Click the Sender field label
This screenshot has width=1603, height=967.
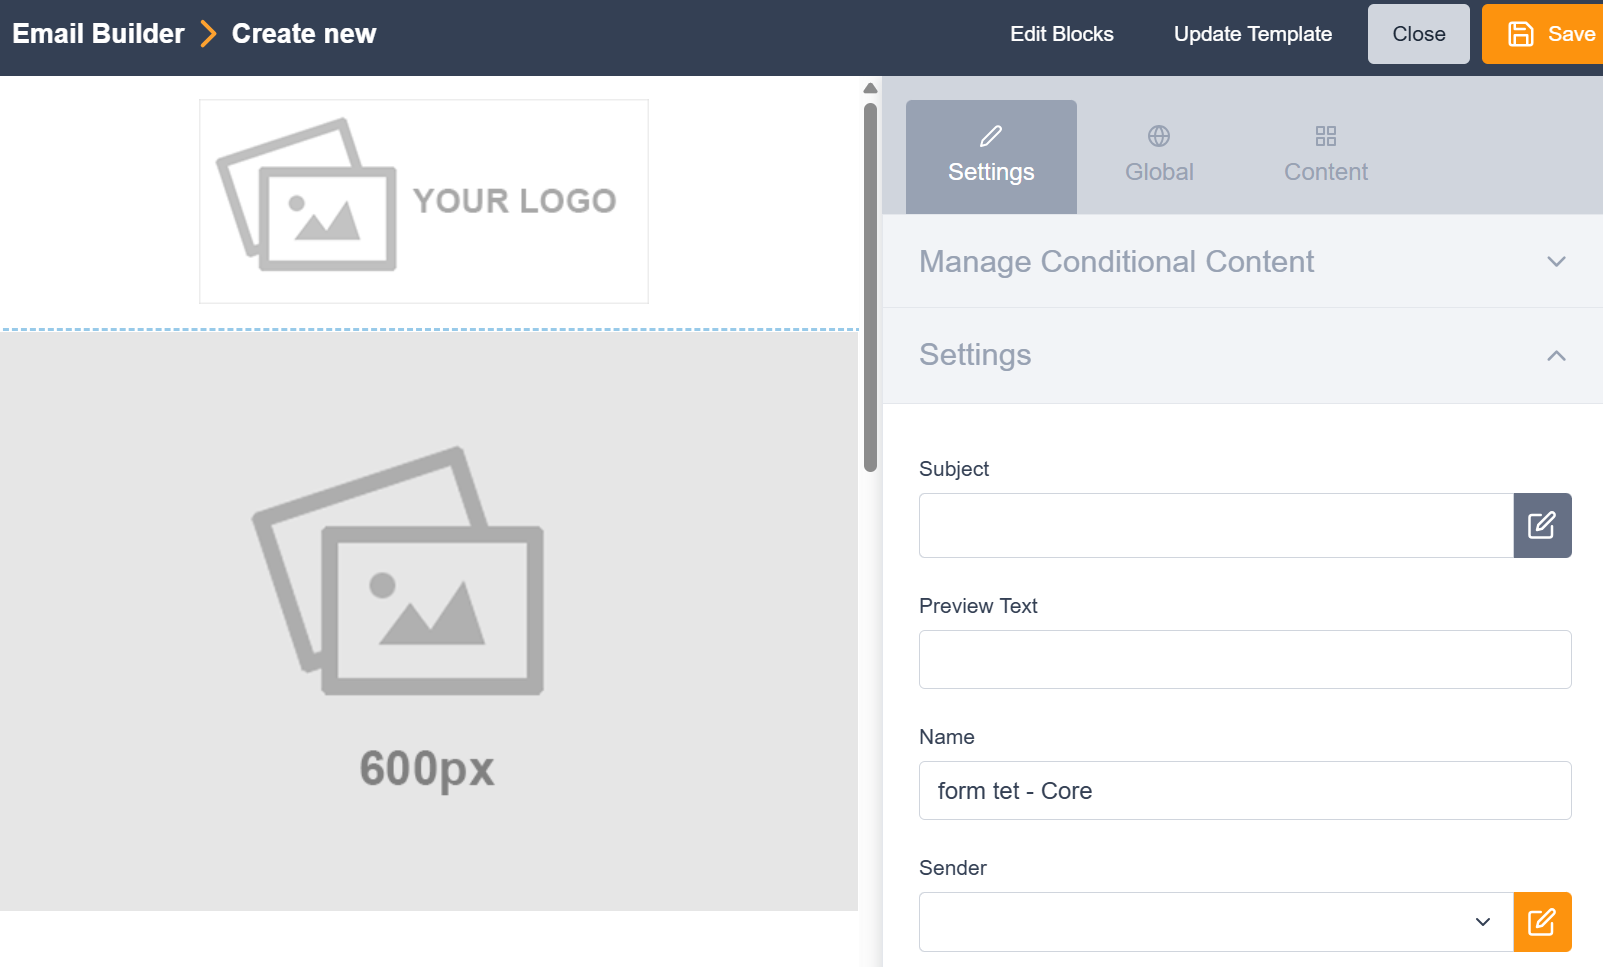tap(953, 868)
